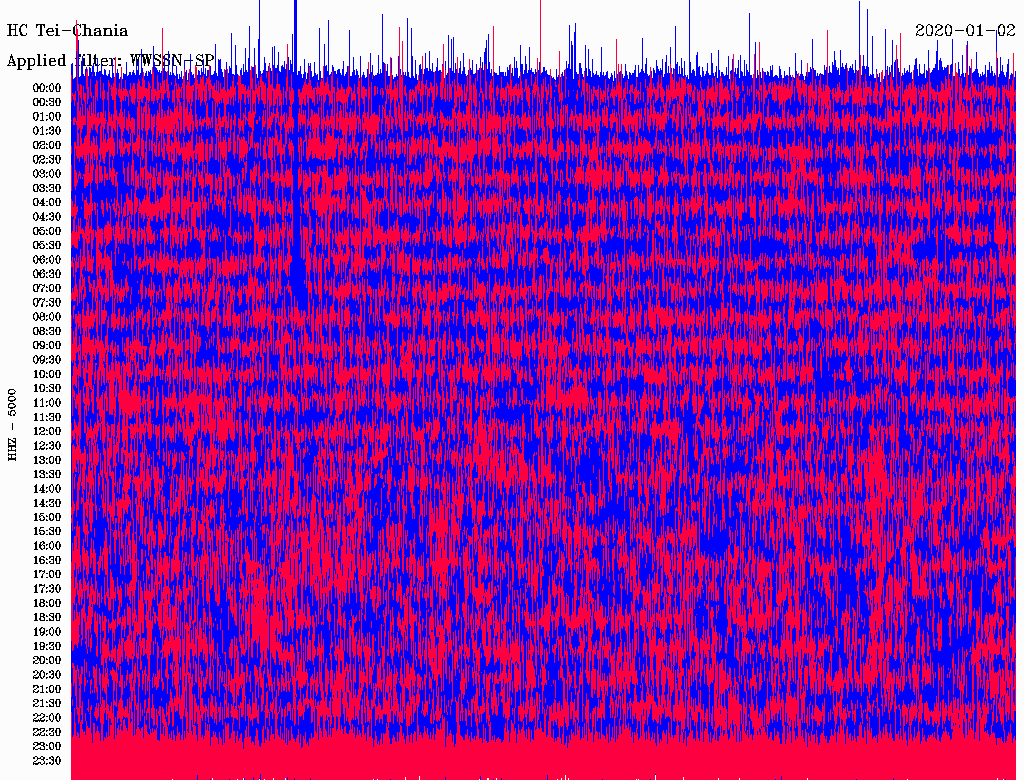This screenshot has height=780, width=1024.
Task: Select the 04:30 time label
Action: pyautogui.click(x=47, y=217)
